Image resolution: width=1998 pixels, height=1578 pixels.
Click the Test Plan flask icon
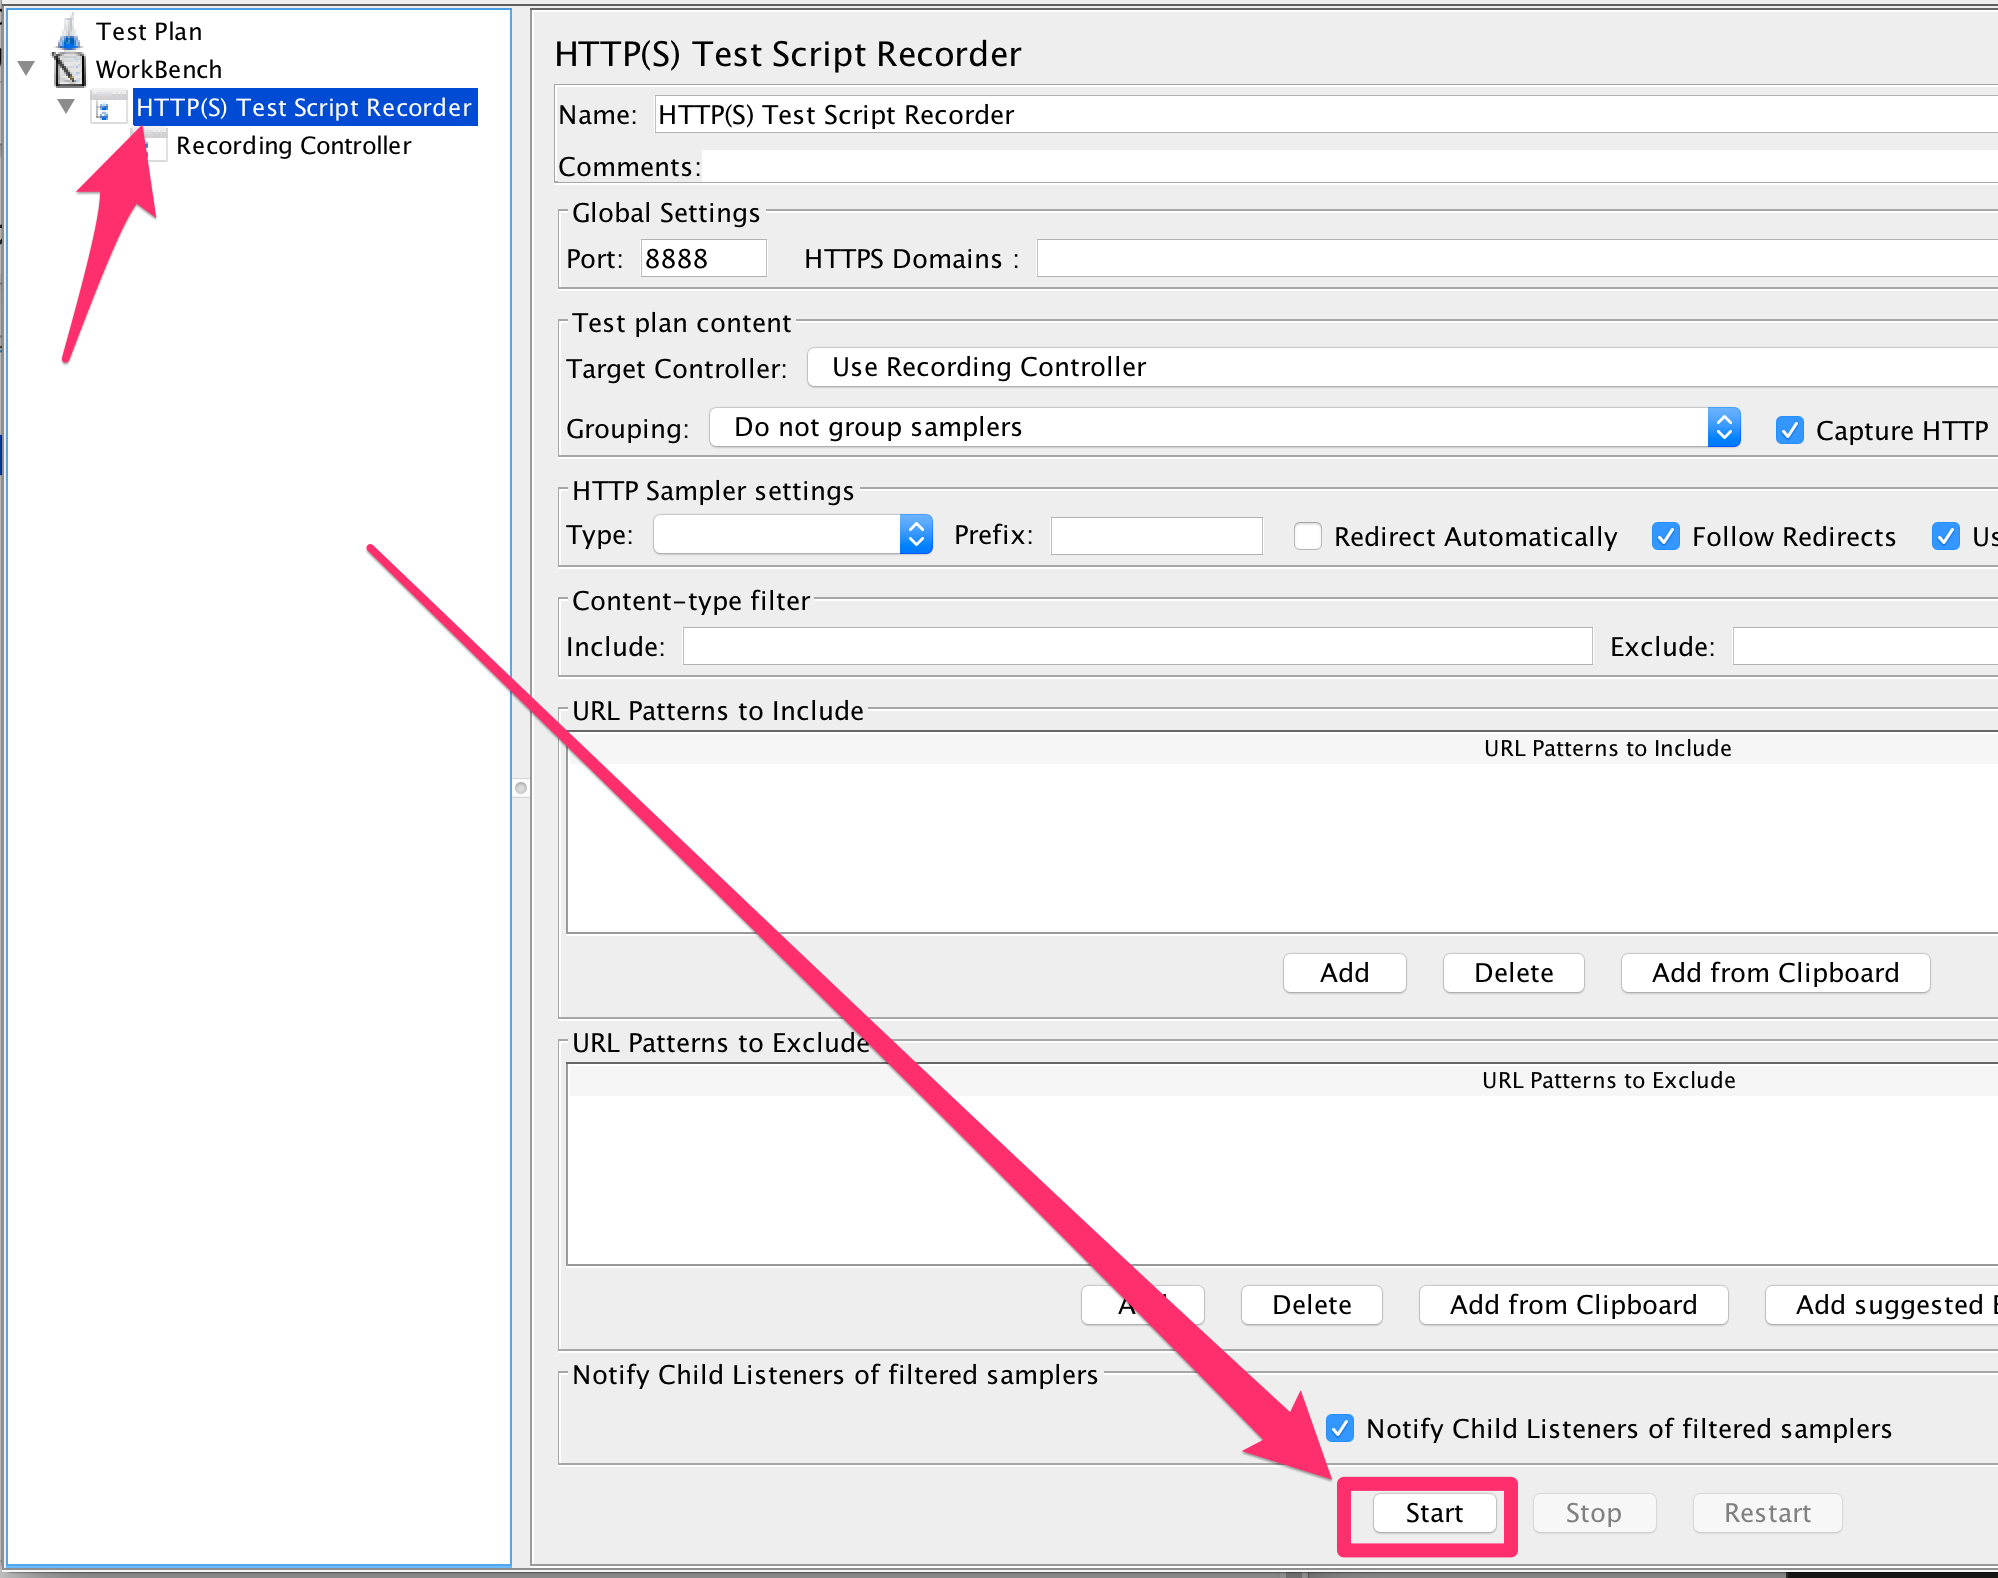click(69, 32)
